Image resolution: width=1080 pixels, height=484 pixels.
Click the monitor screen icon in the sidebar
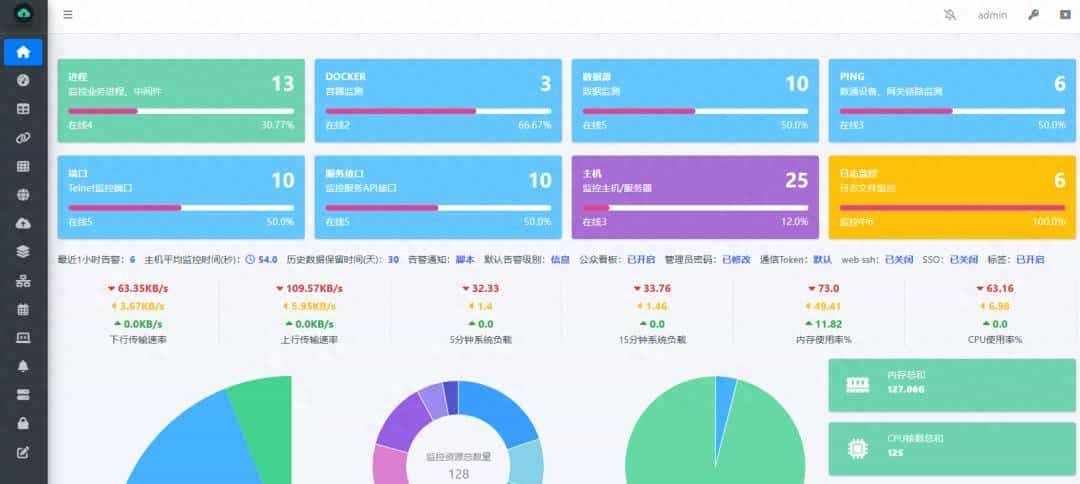[x=23, y=337]
